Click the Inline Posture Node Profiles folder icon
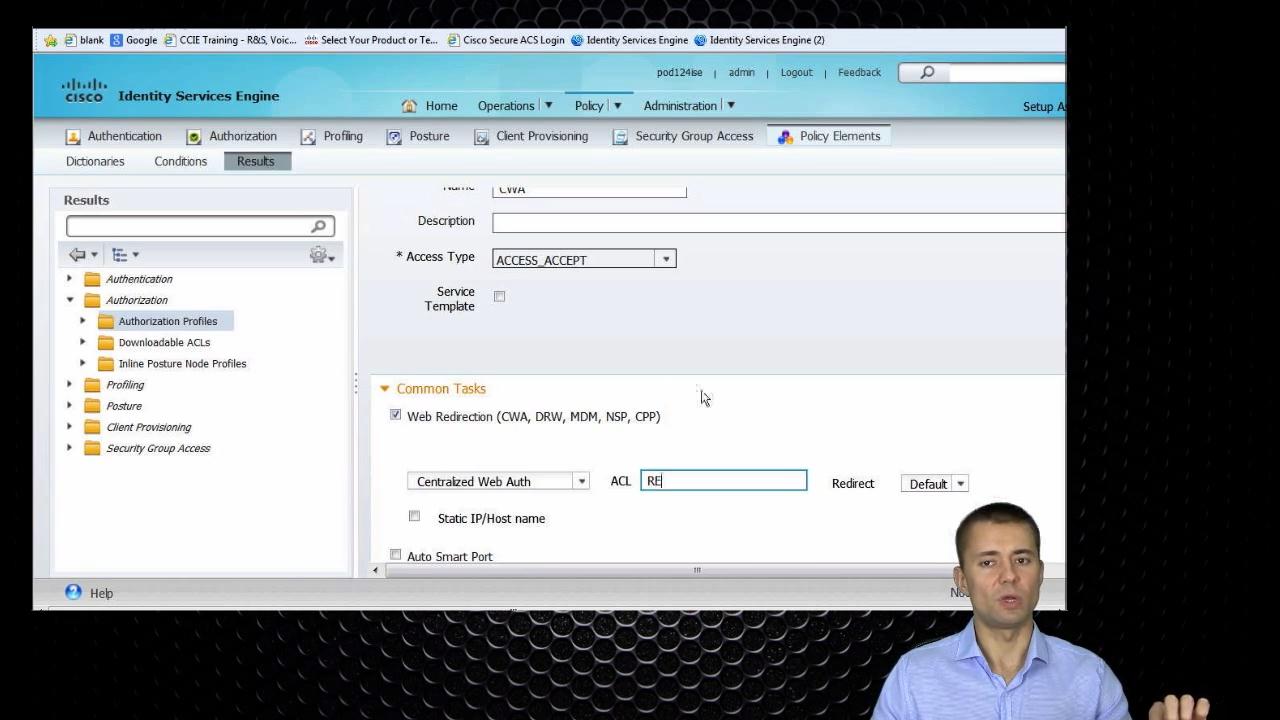Screen dimensions: 1280x720 pyautogui.click(x=106, y=363)
